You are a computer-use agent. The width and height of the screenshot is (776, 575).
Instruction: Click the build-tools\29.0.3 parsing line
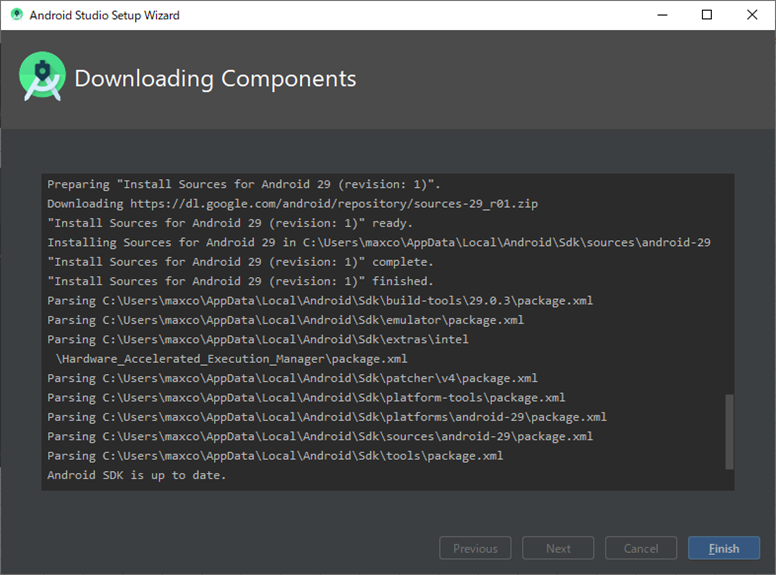(320, 301)
